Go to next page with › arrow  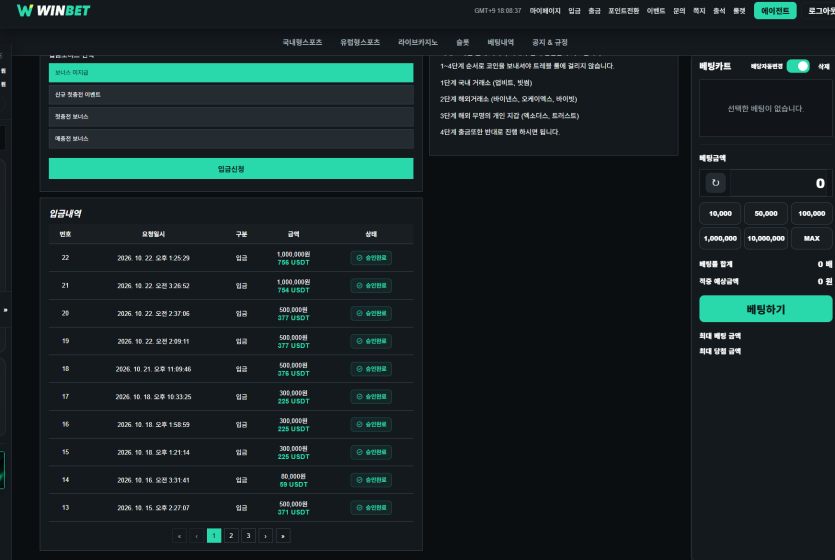(265, 536)
